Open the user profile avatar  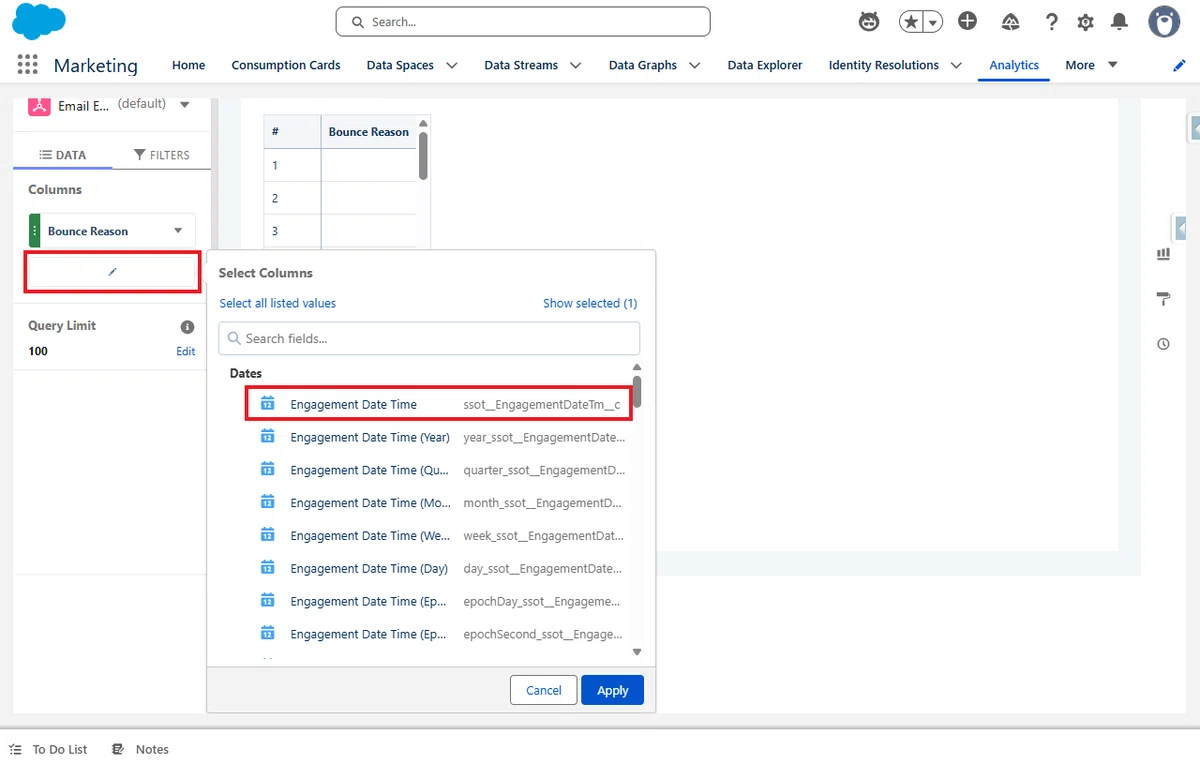[x=1164, y=22]
